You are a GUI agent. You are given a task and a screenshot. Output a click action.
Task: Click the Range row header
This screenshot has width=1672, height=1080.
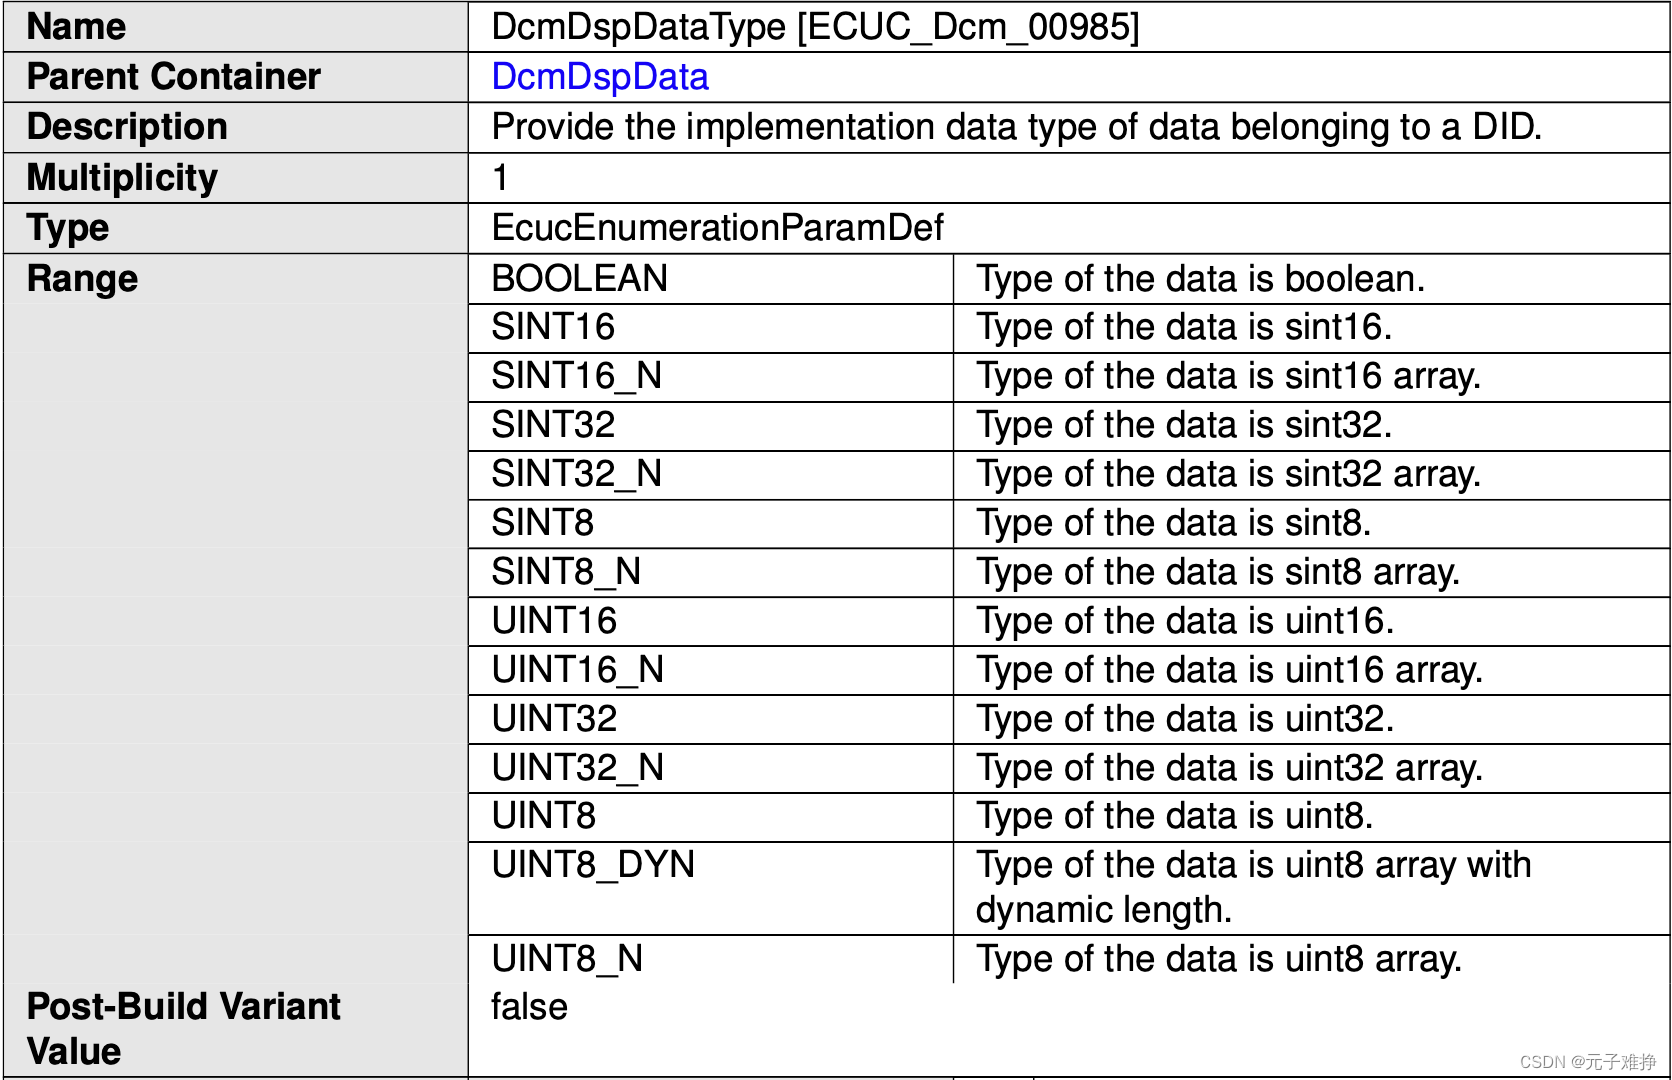click(82, 278)
